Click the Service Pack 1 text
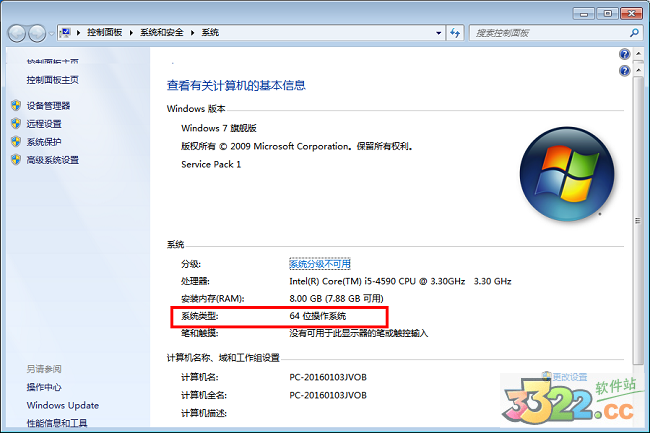 point(211,164)
